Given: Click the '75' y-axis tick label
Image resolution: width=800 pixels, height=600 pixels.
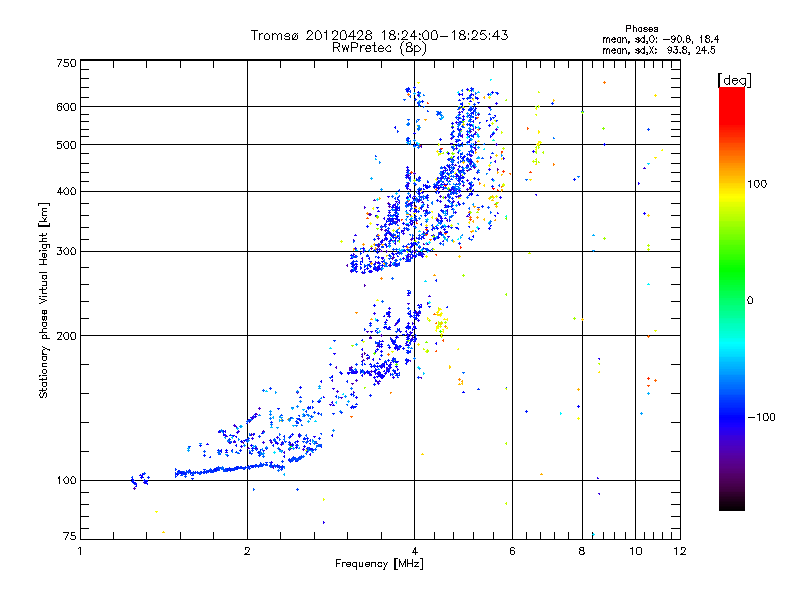Looking at the screenshot, I should point(69,536).
